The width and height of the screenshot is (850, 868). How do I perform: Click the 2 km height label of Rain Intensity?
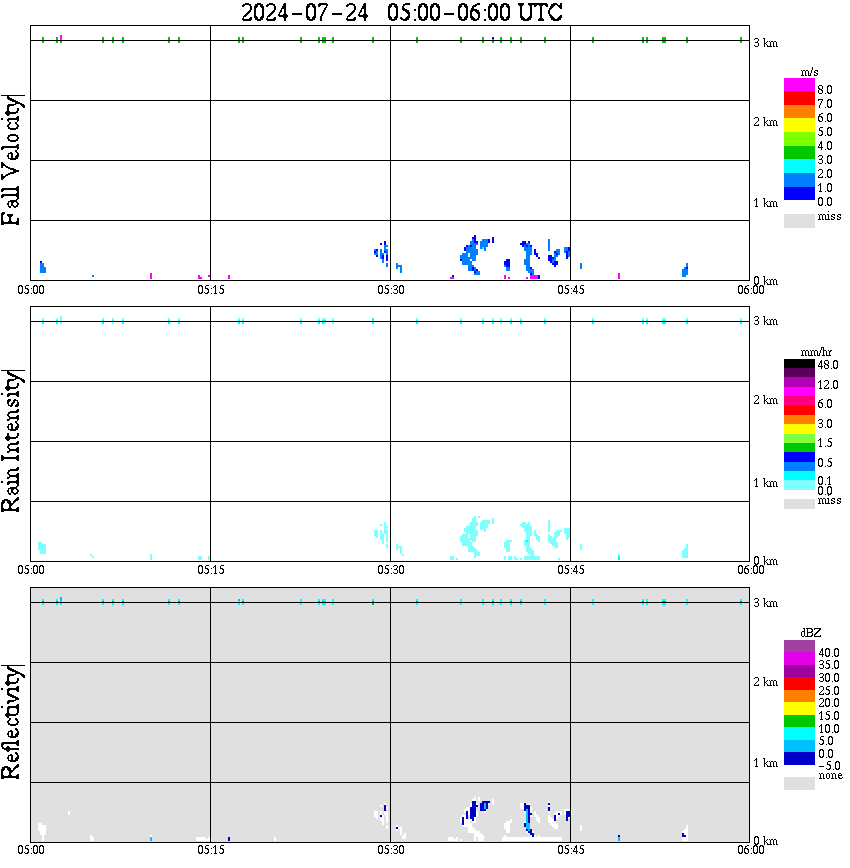tap(765, 400)
